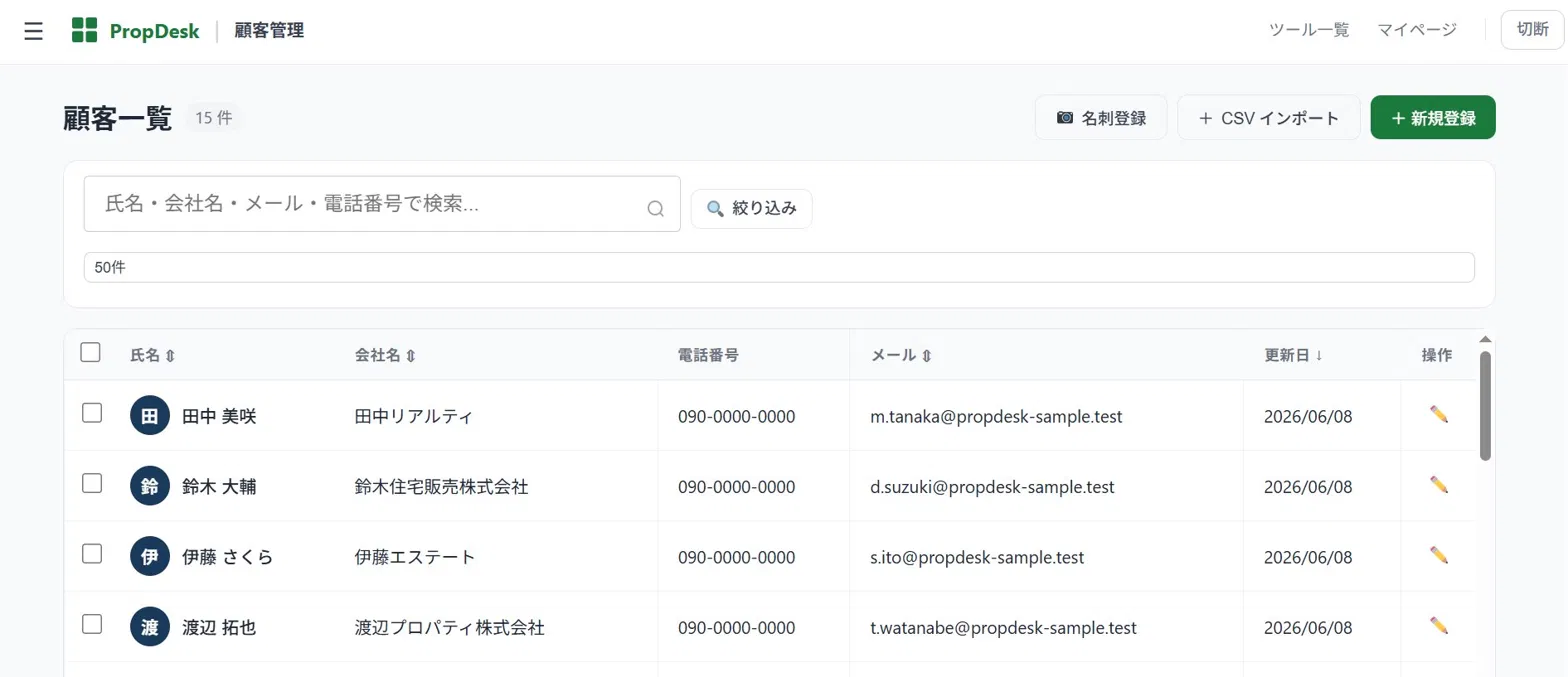
Task: Open 名刺登録 business card registration
Action: point(1101,118)
